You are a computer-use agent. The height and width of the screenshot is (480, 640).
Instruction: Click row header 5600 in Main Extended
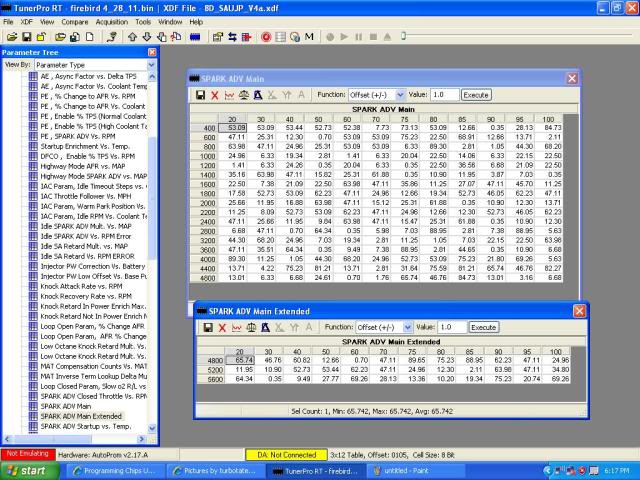(x=211, y=379)
